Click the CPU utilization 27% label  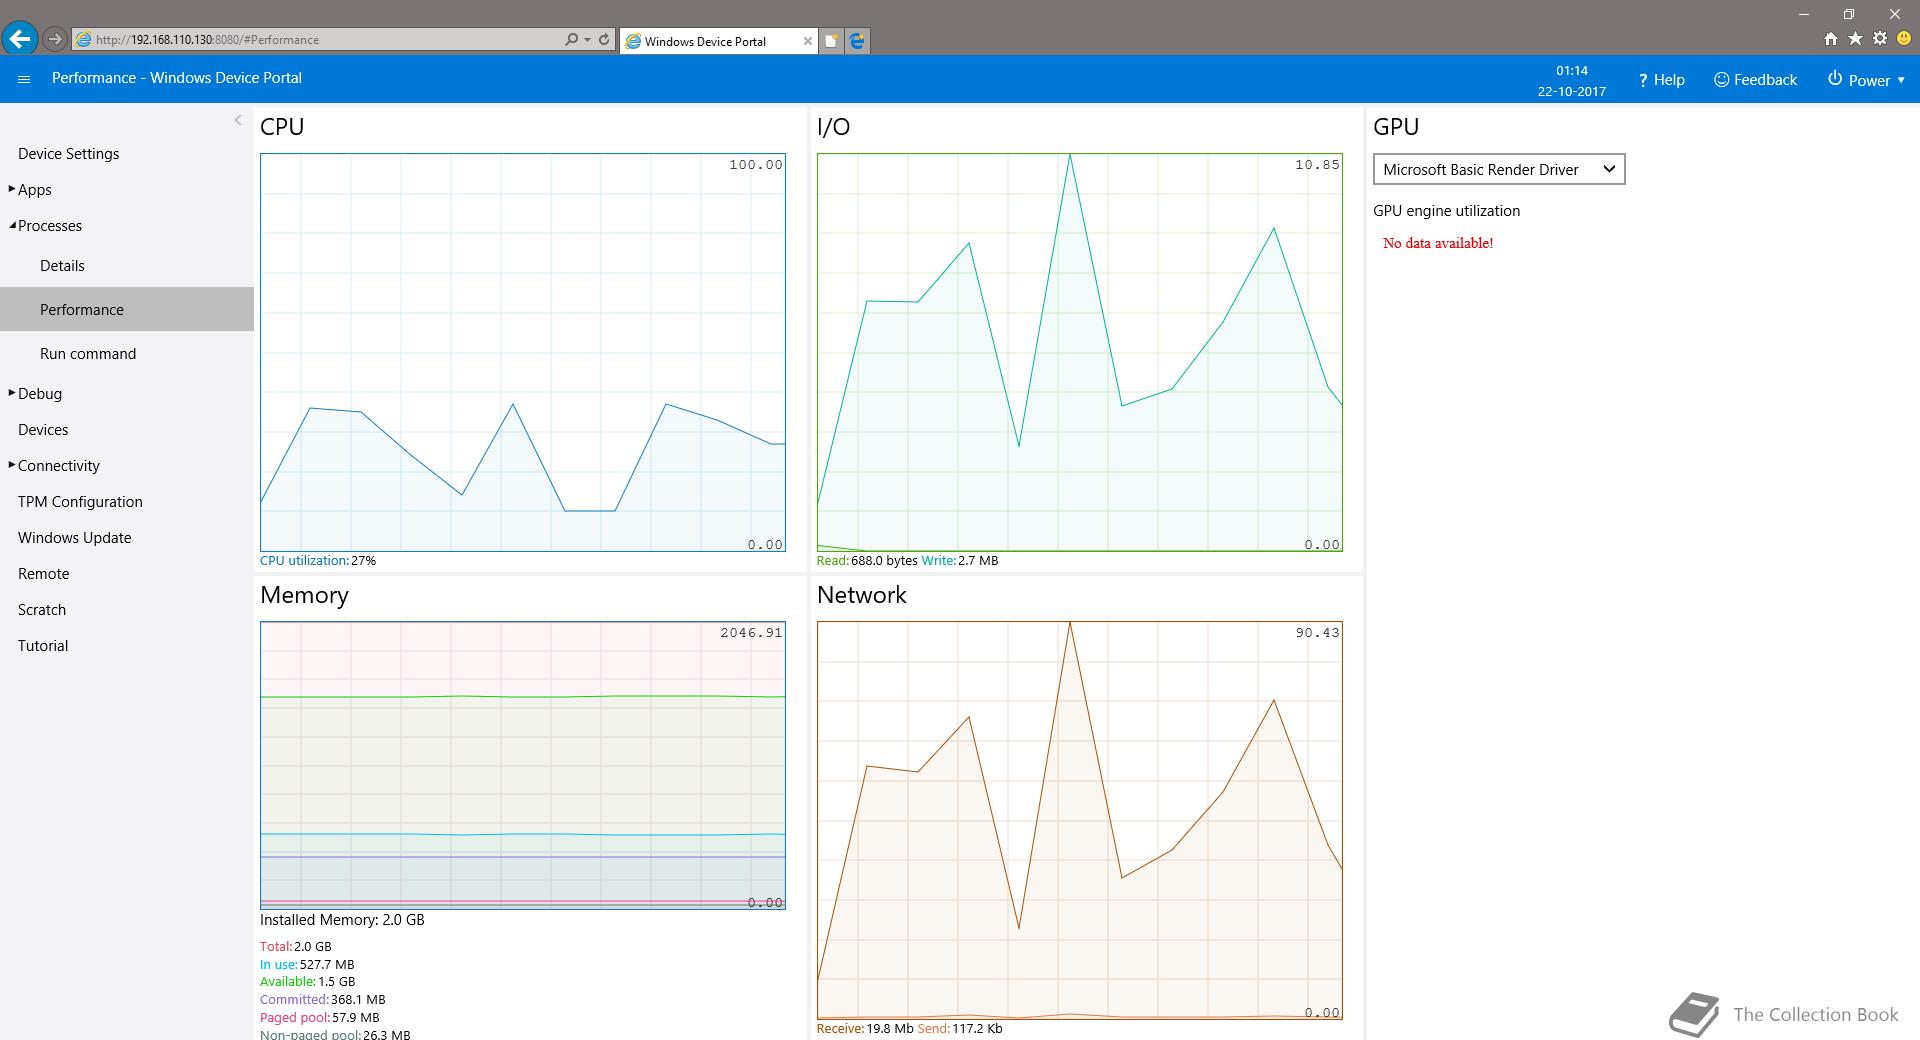(318, 560)
